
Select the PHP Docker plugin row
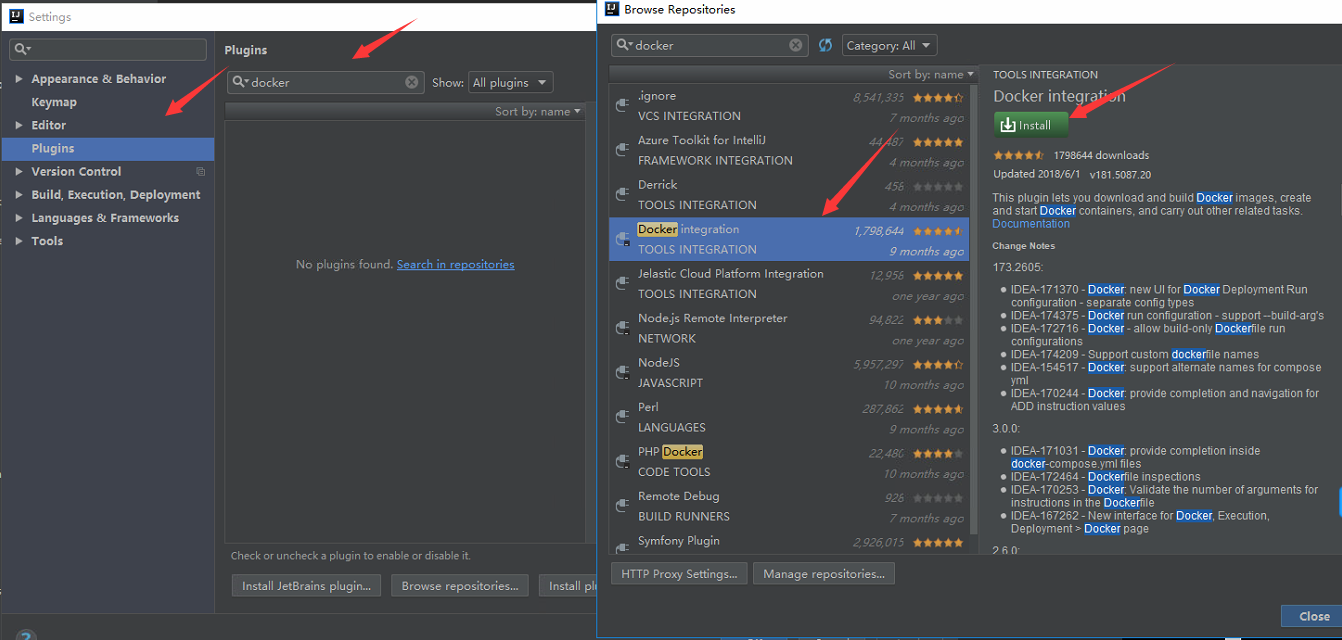click(789, 461)
